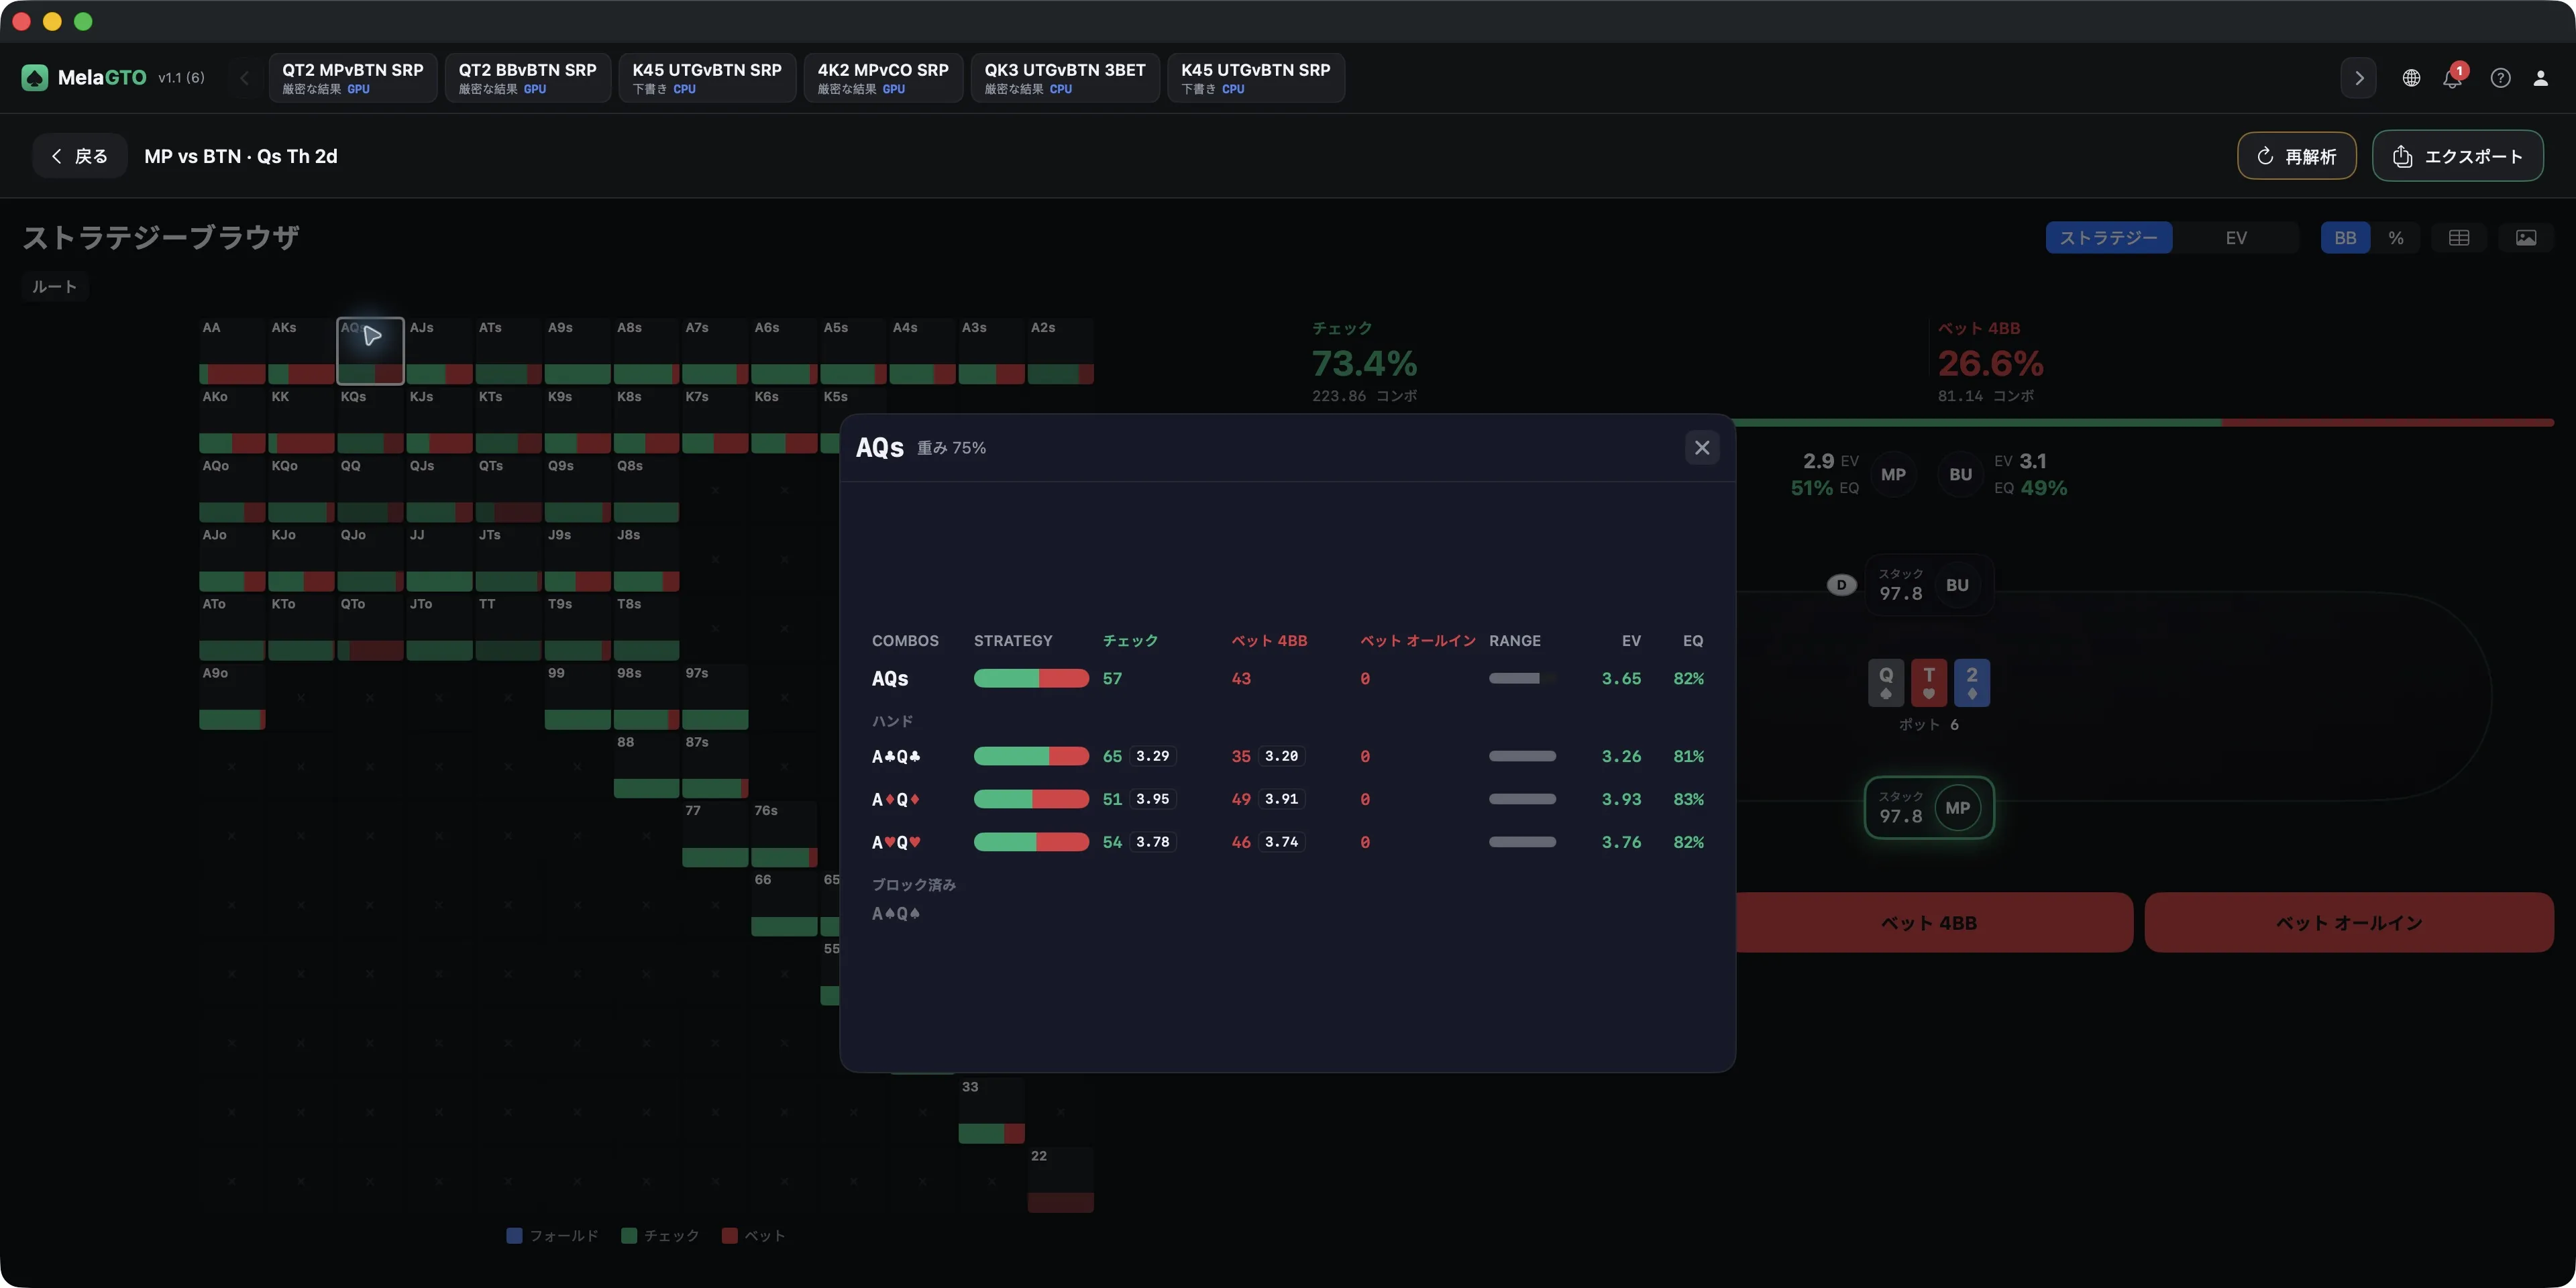Open the QT2 MPvBTN SRP tab
Image resolution: width=2576 pixels, height=1288 pixels.
[x=352, y=78]
